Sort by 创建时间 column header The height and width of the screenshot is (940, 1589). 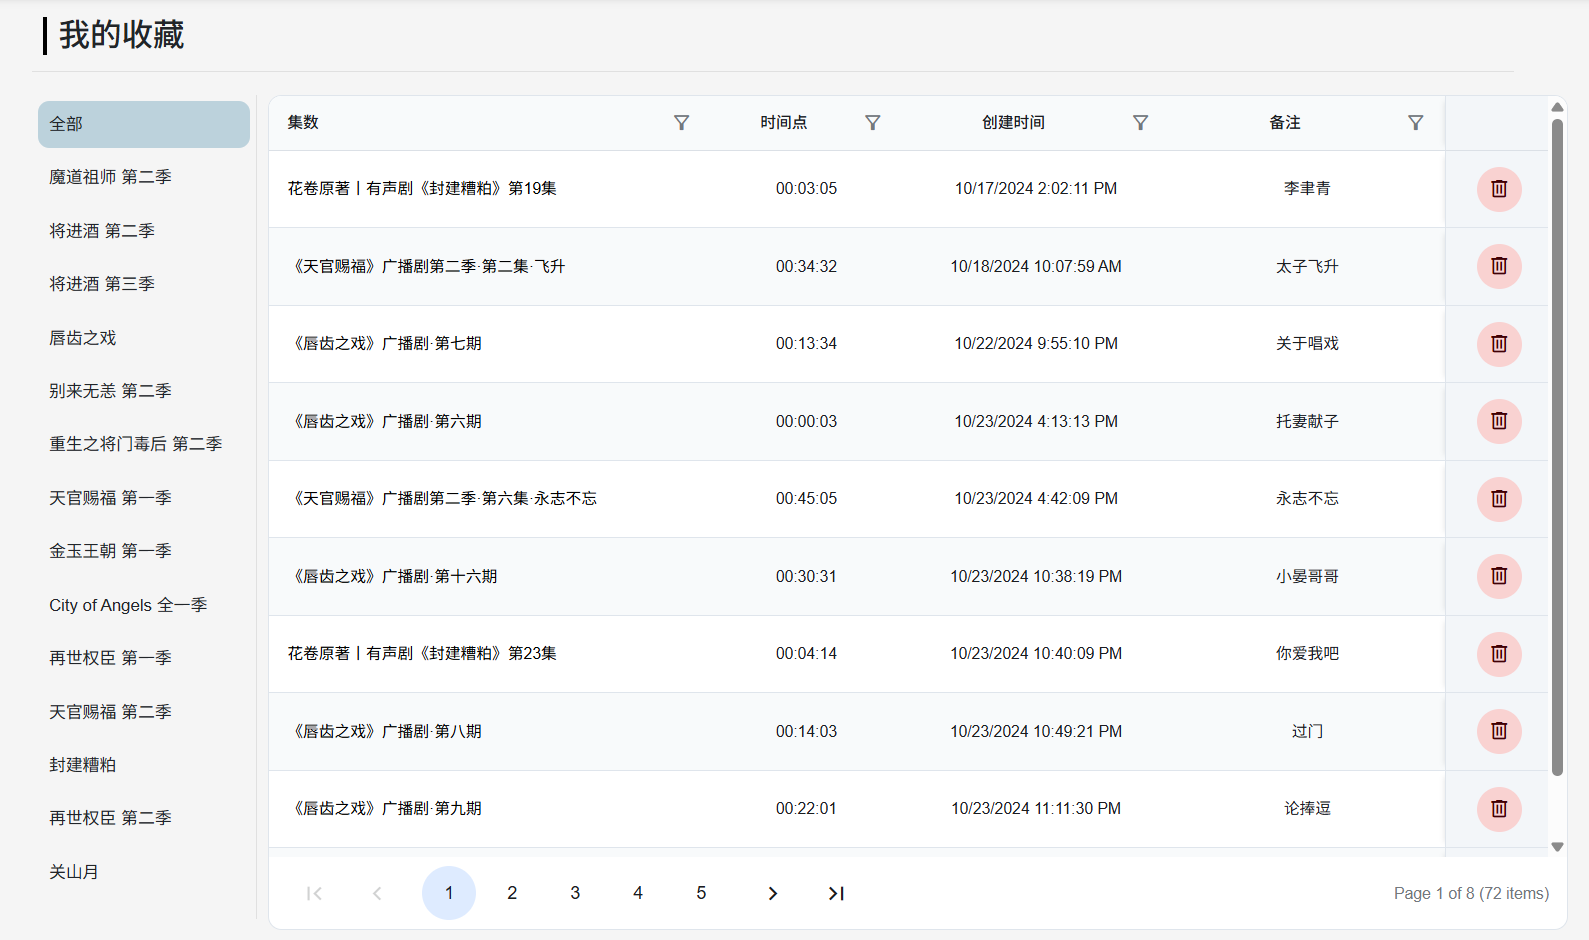1013,123
